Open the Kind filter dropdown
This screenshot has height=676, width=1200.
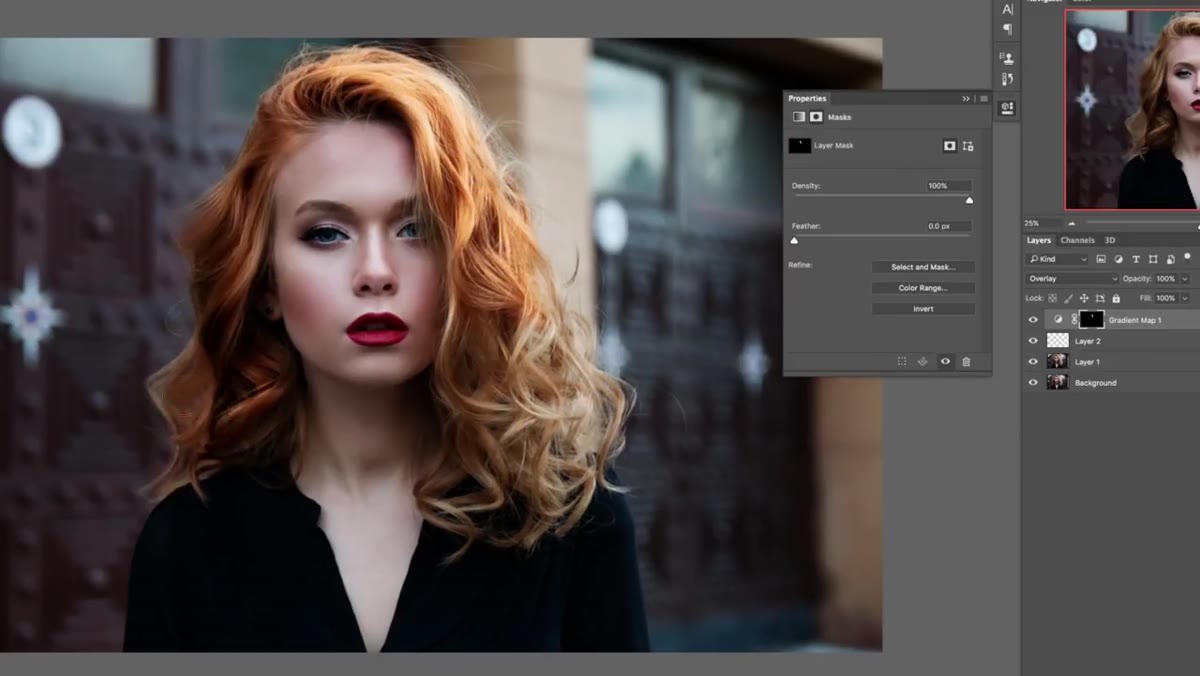point(1057,259)
